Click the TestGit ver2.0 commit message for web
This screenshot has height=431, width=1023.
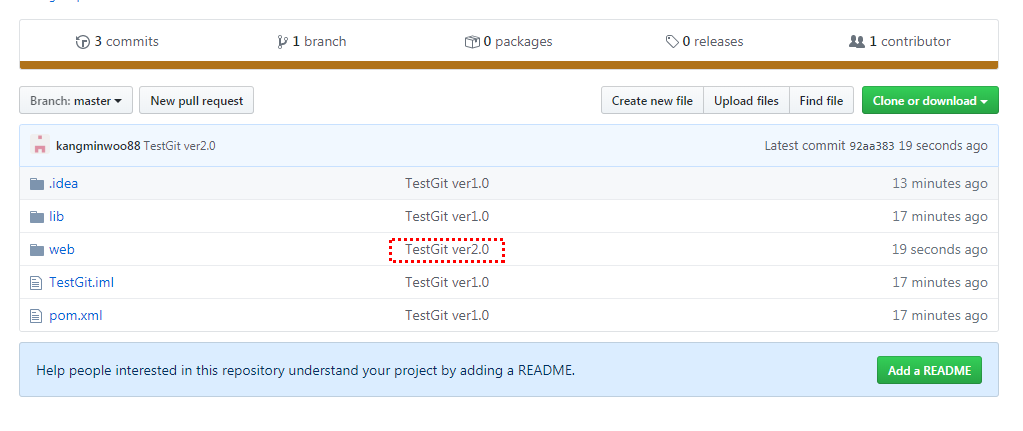pos(447,250)
